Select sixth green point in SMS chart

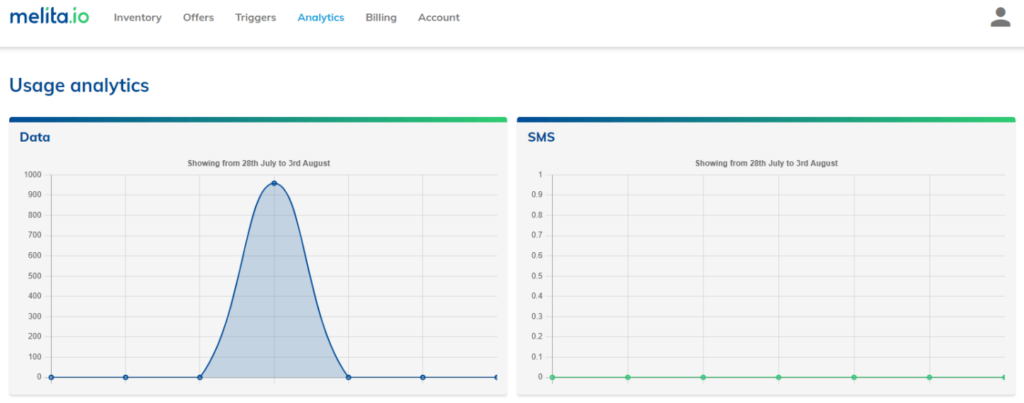tap(930, 377)
